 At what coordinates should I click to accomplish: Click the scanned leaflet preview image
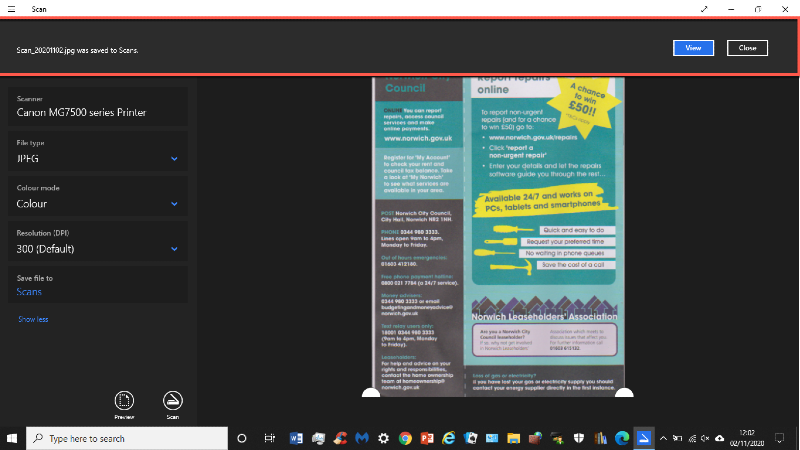tap(498, 236)
